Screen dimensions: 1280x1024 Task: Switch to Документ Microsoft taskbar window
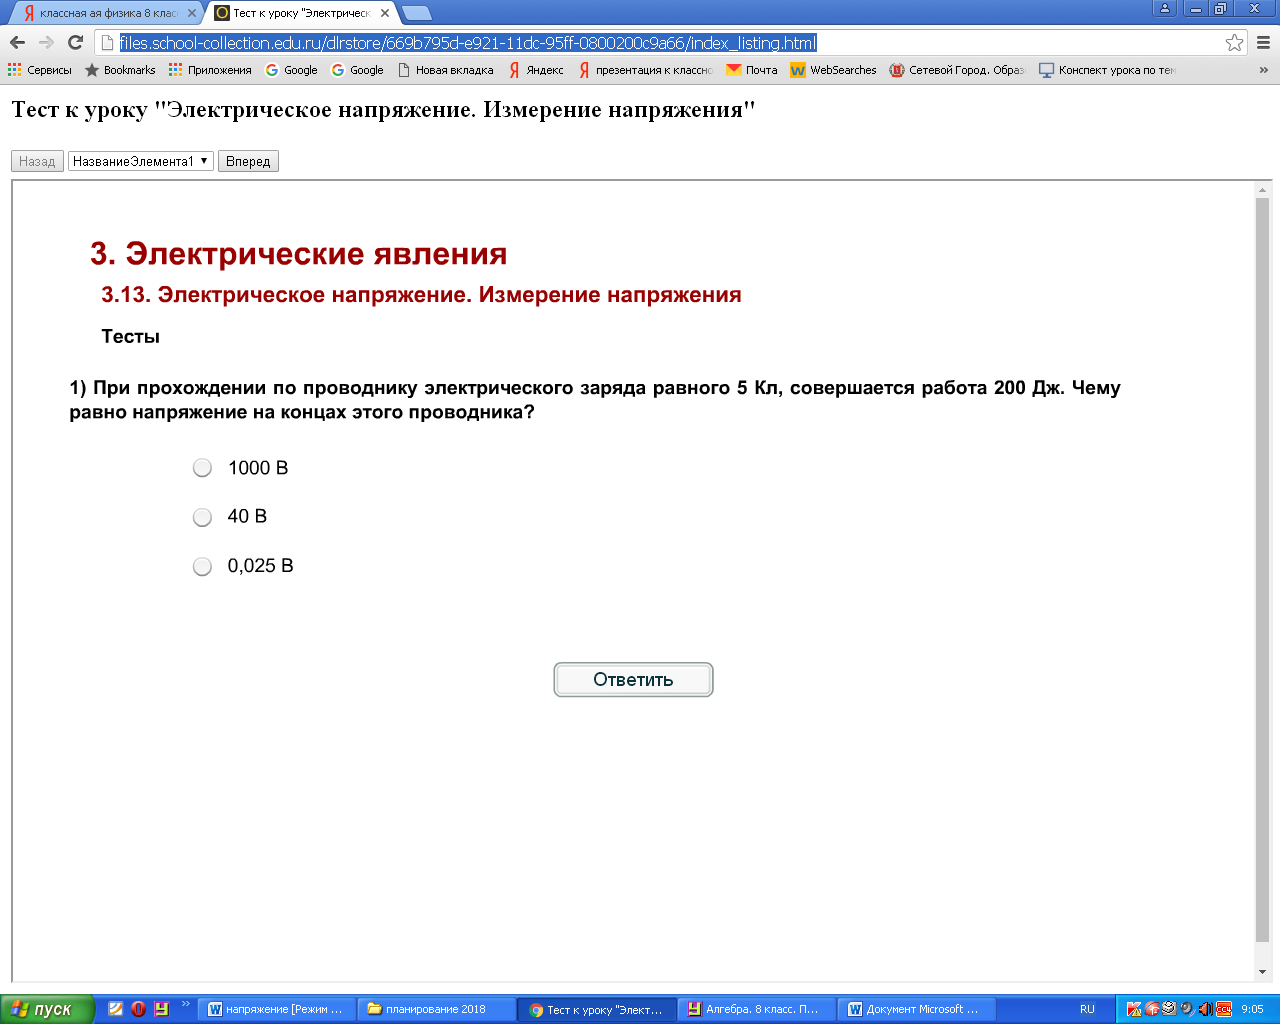(x=917, y=1009)
